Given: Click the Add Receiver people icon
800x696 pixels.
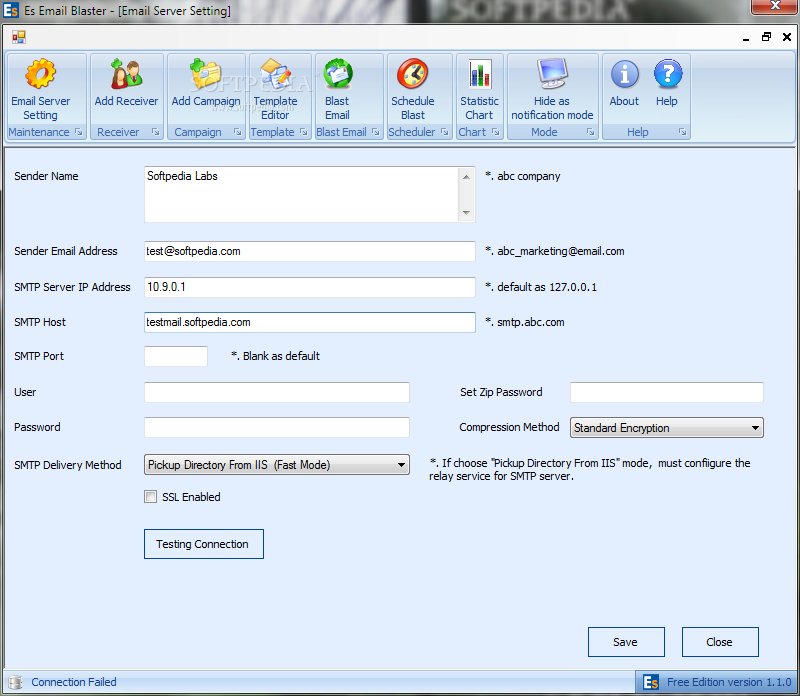Looking at the screenshot, I should pyautogui.click(x=126, y=73).
